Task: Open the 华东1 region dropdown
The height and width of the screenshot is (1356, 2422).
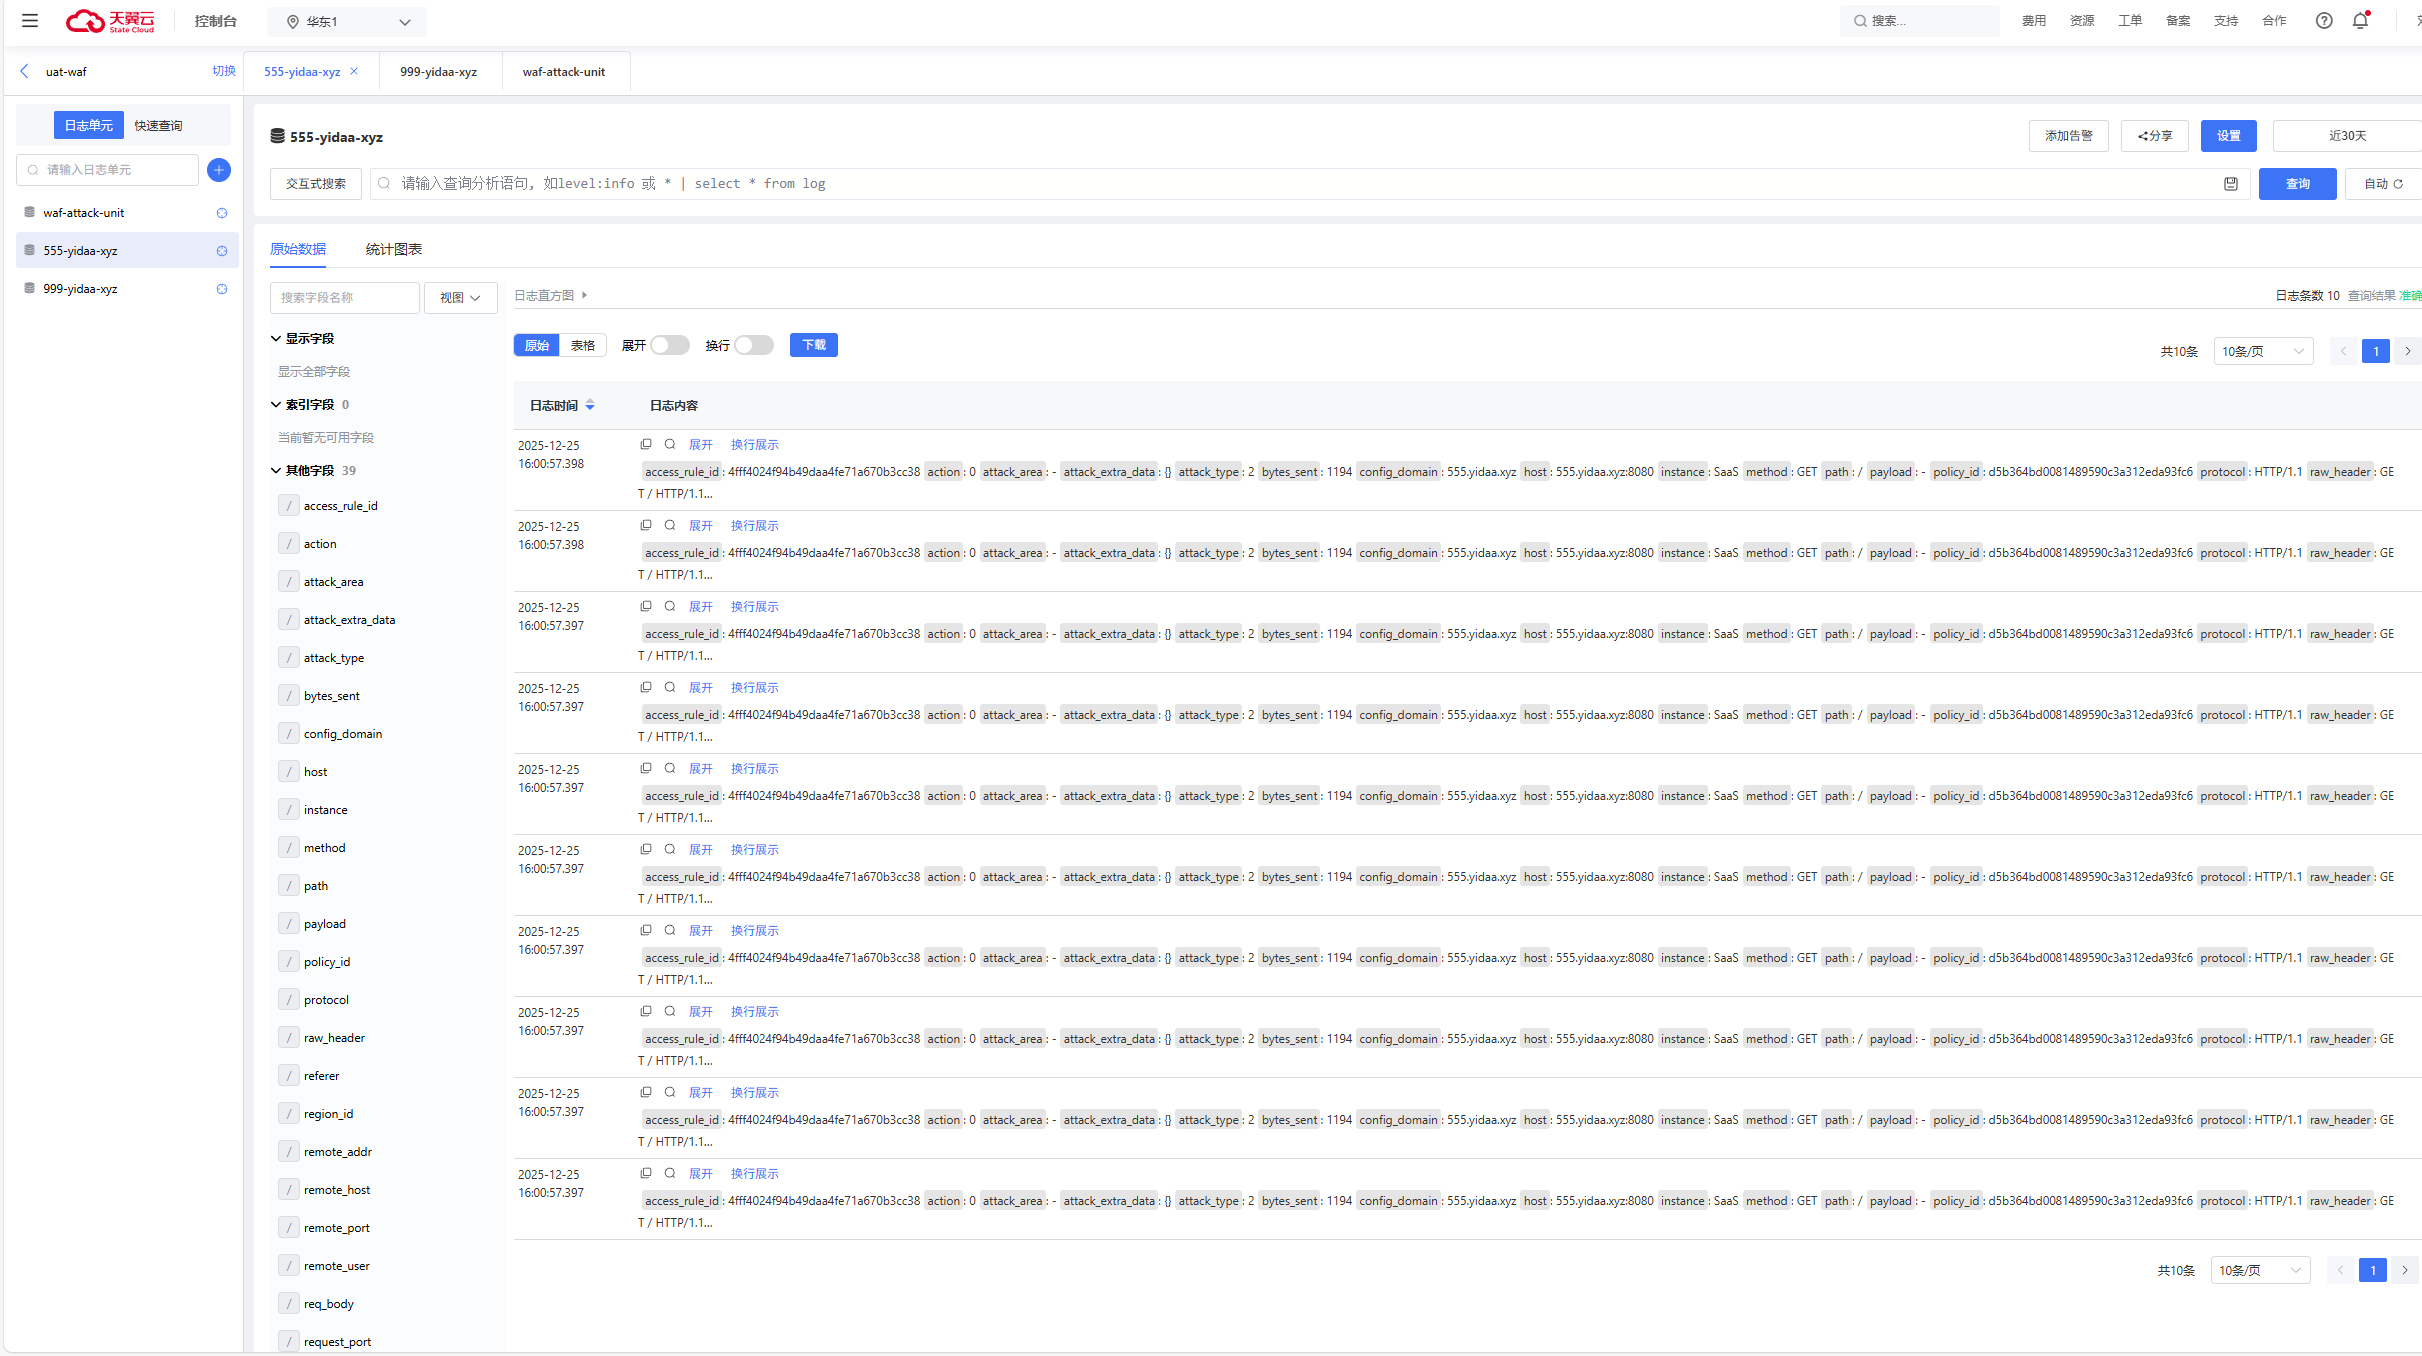Action: click(x=347, y=21)
